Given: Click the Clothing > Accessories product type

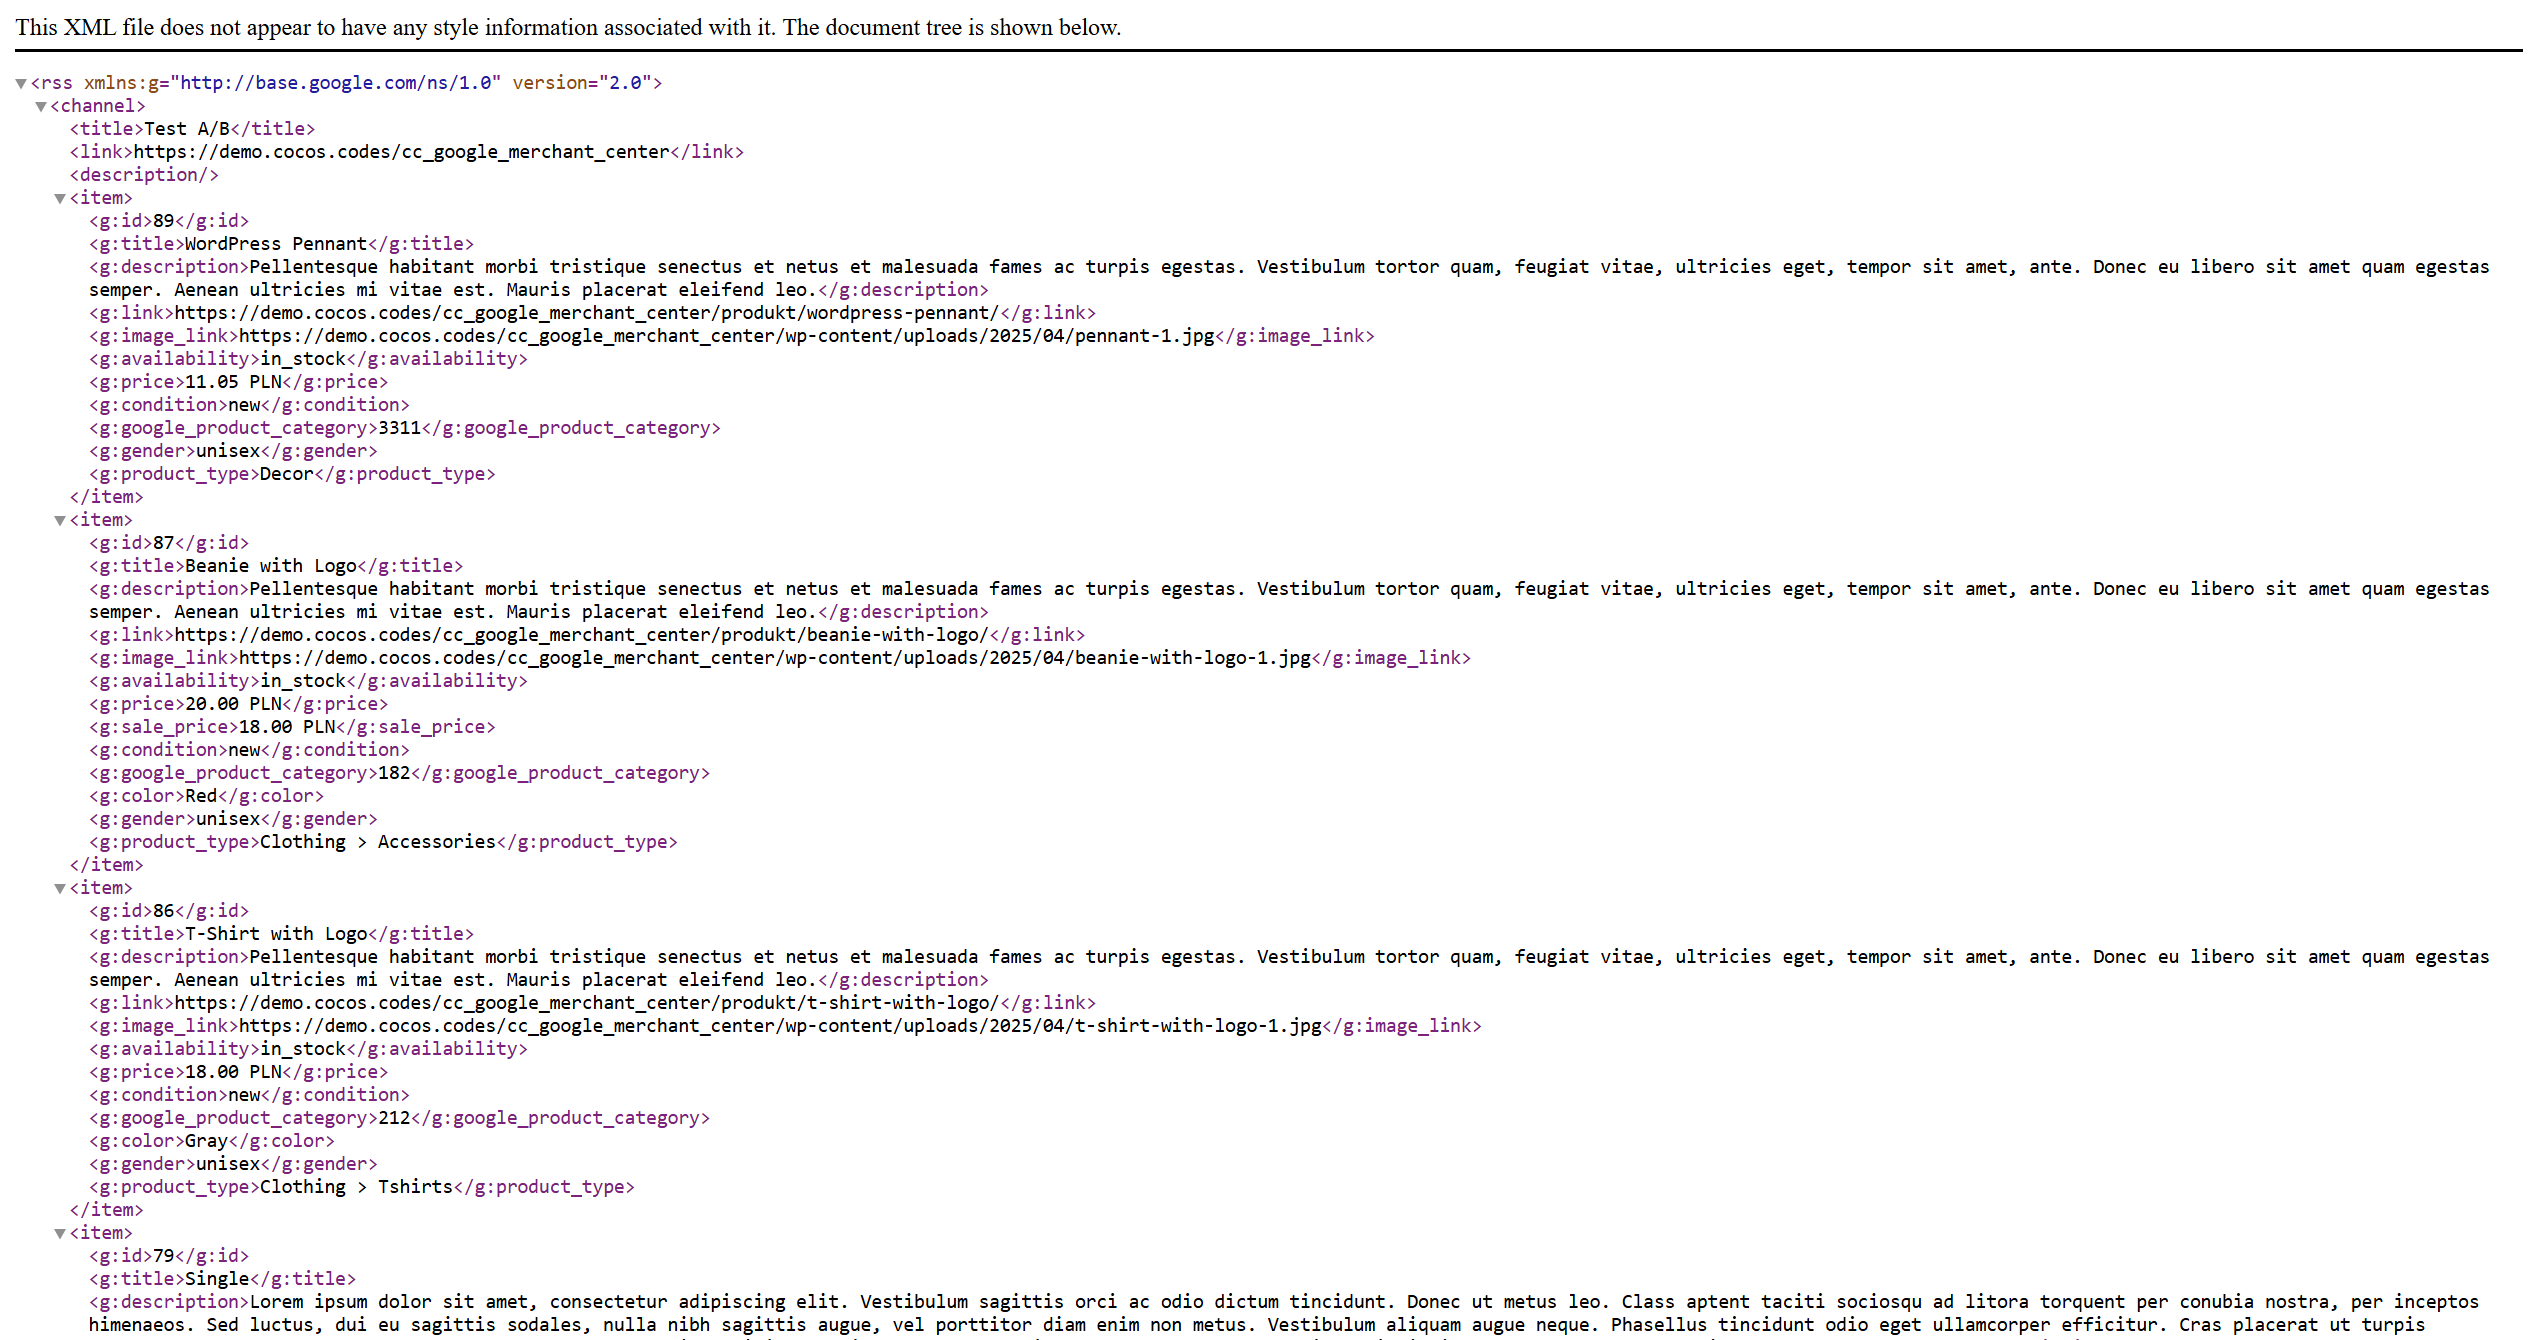Looking at the screenshot, I should tap(377, 842).
